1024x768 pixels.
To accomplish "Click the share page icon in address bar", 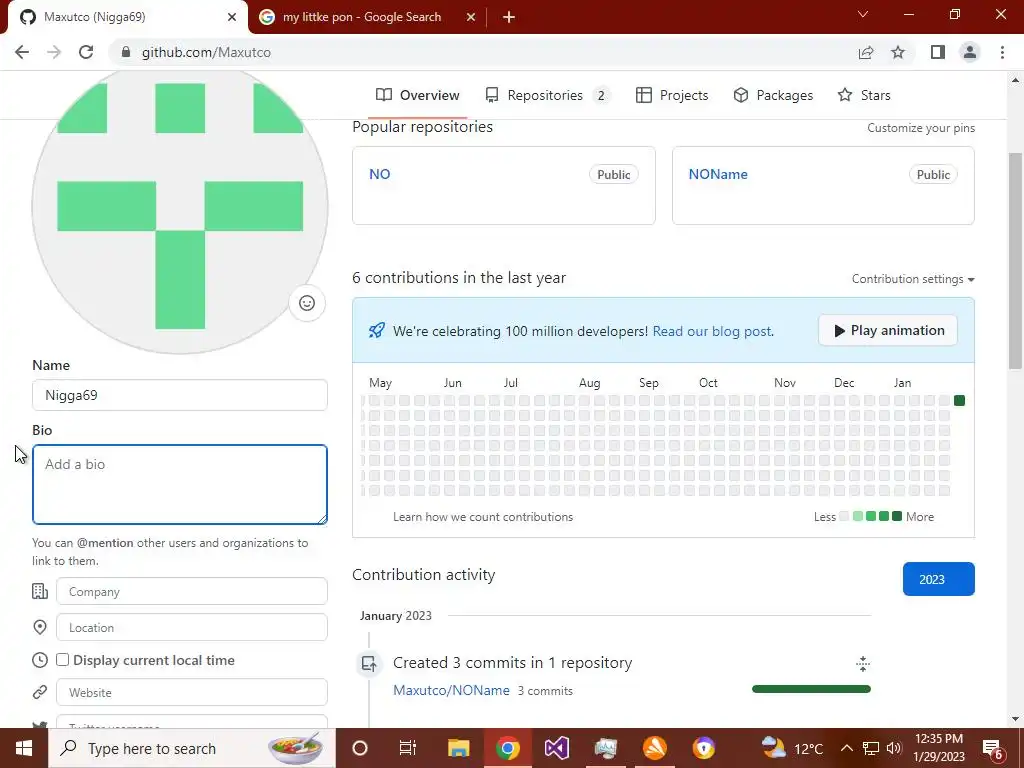I will tap(866, 52).
